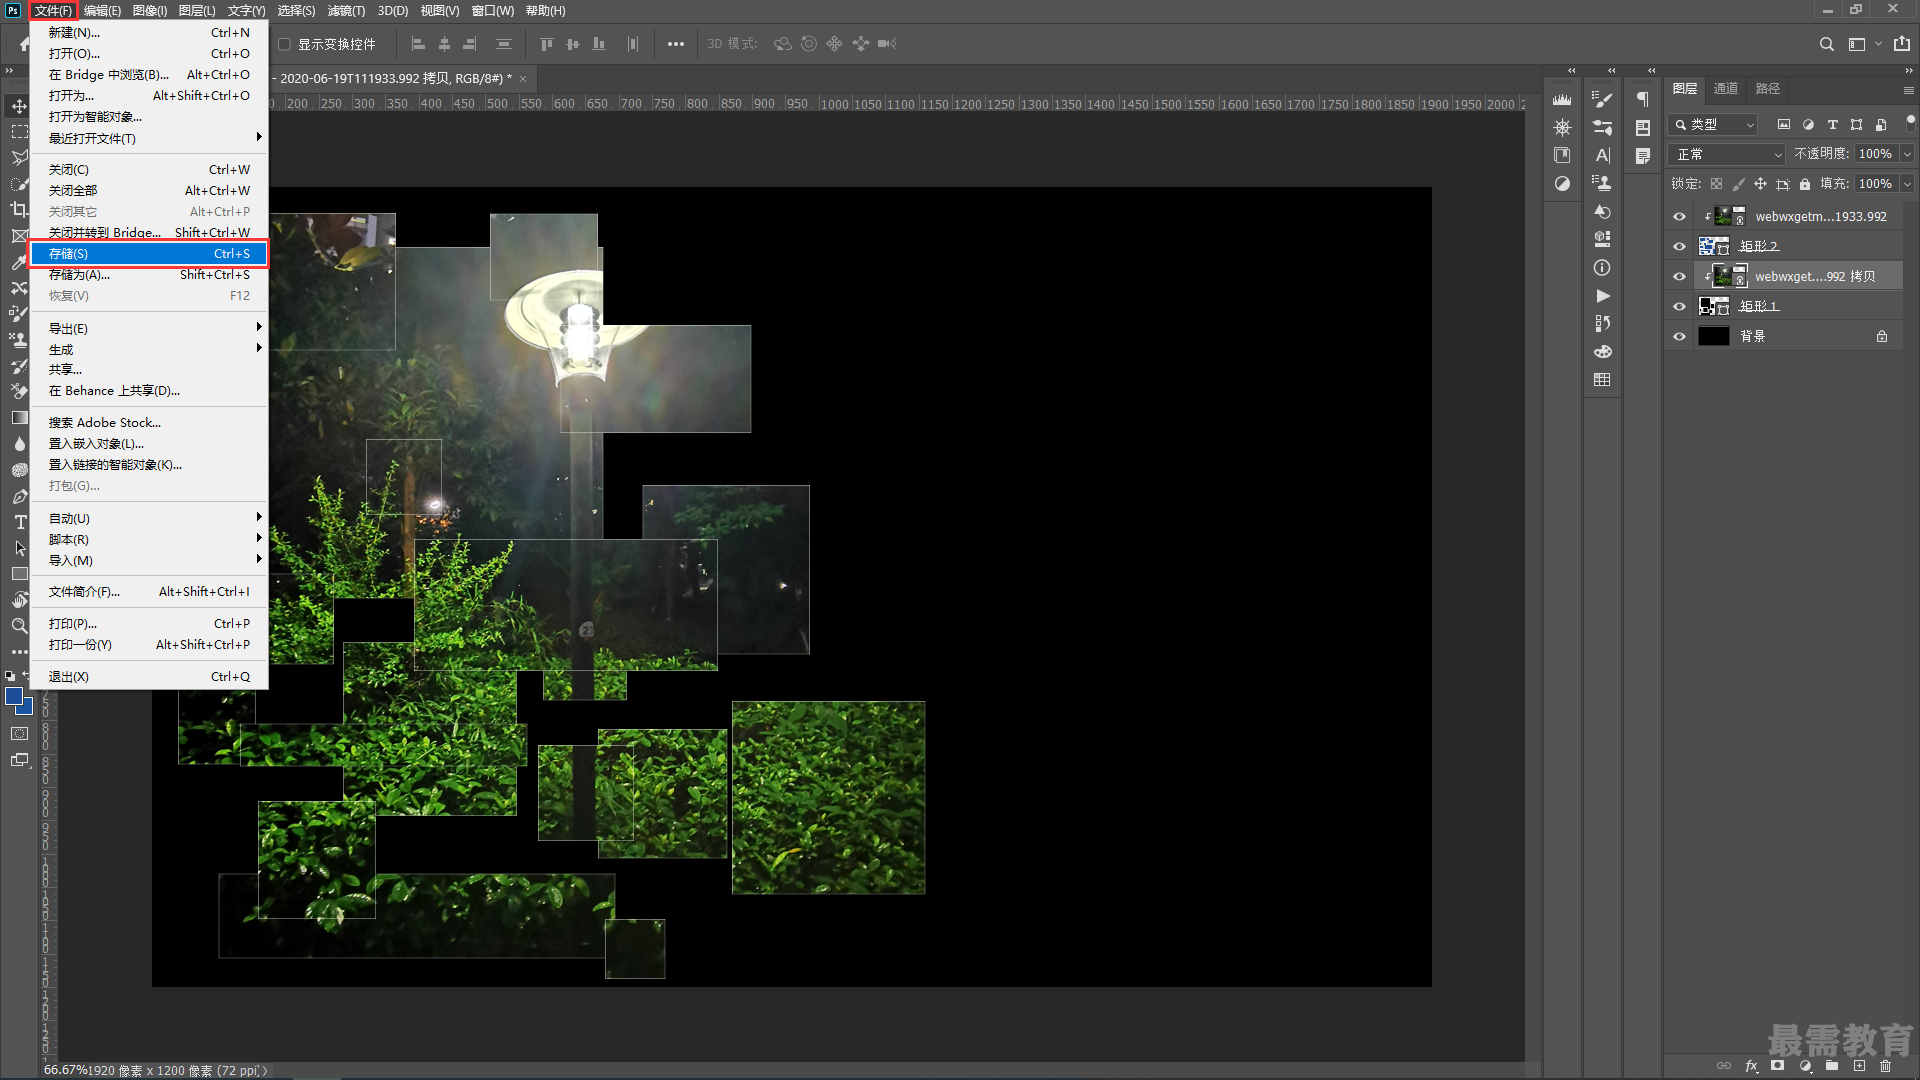Select the Rectangular Marquee tool
Screen dimensions: 1920x1080
point(19,132)
